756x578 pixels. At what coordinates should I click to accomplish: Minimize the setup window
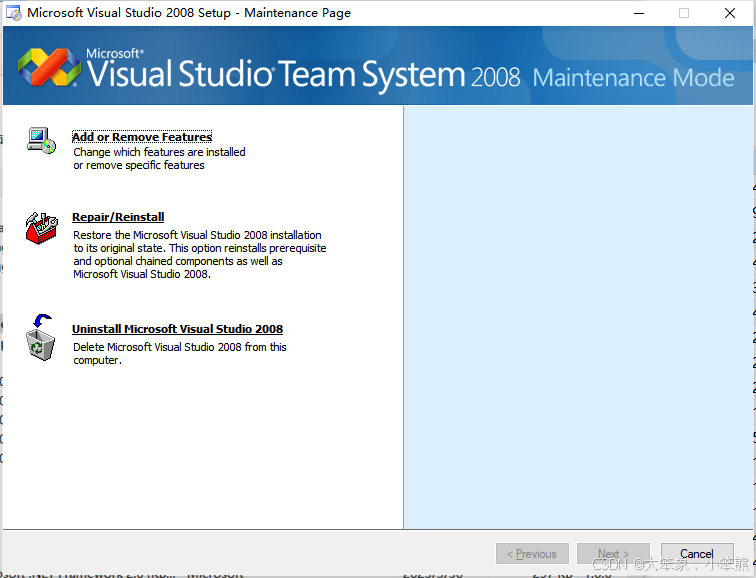[x=639, y=13]
